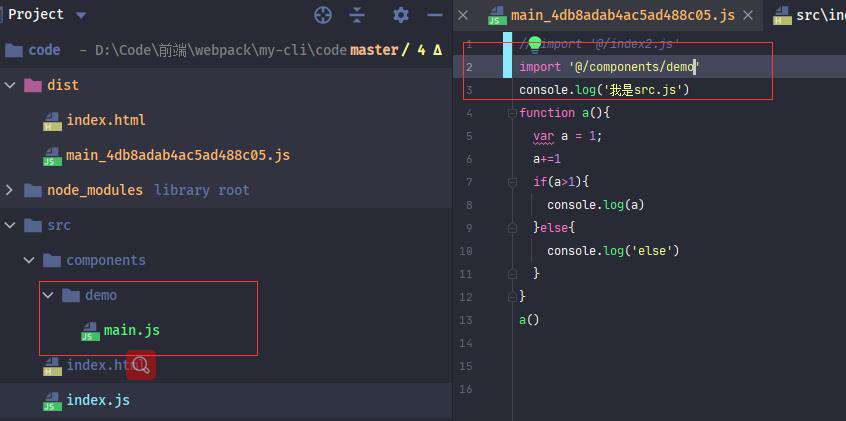The image size is (846, 421).
Task: Click the node_modules folder icon
Action: click(33, 190)
